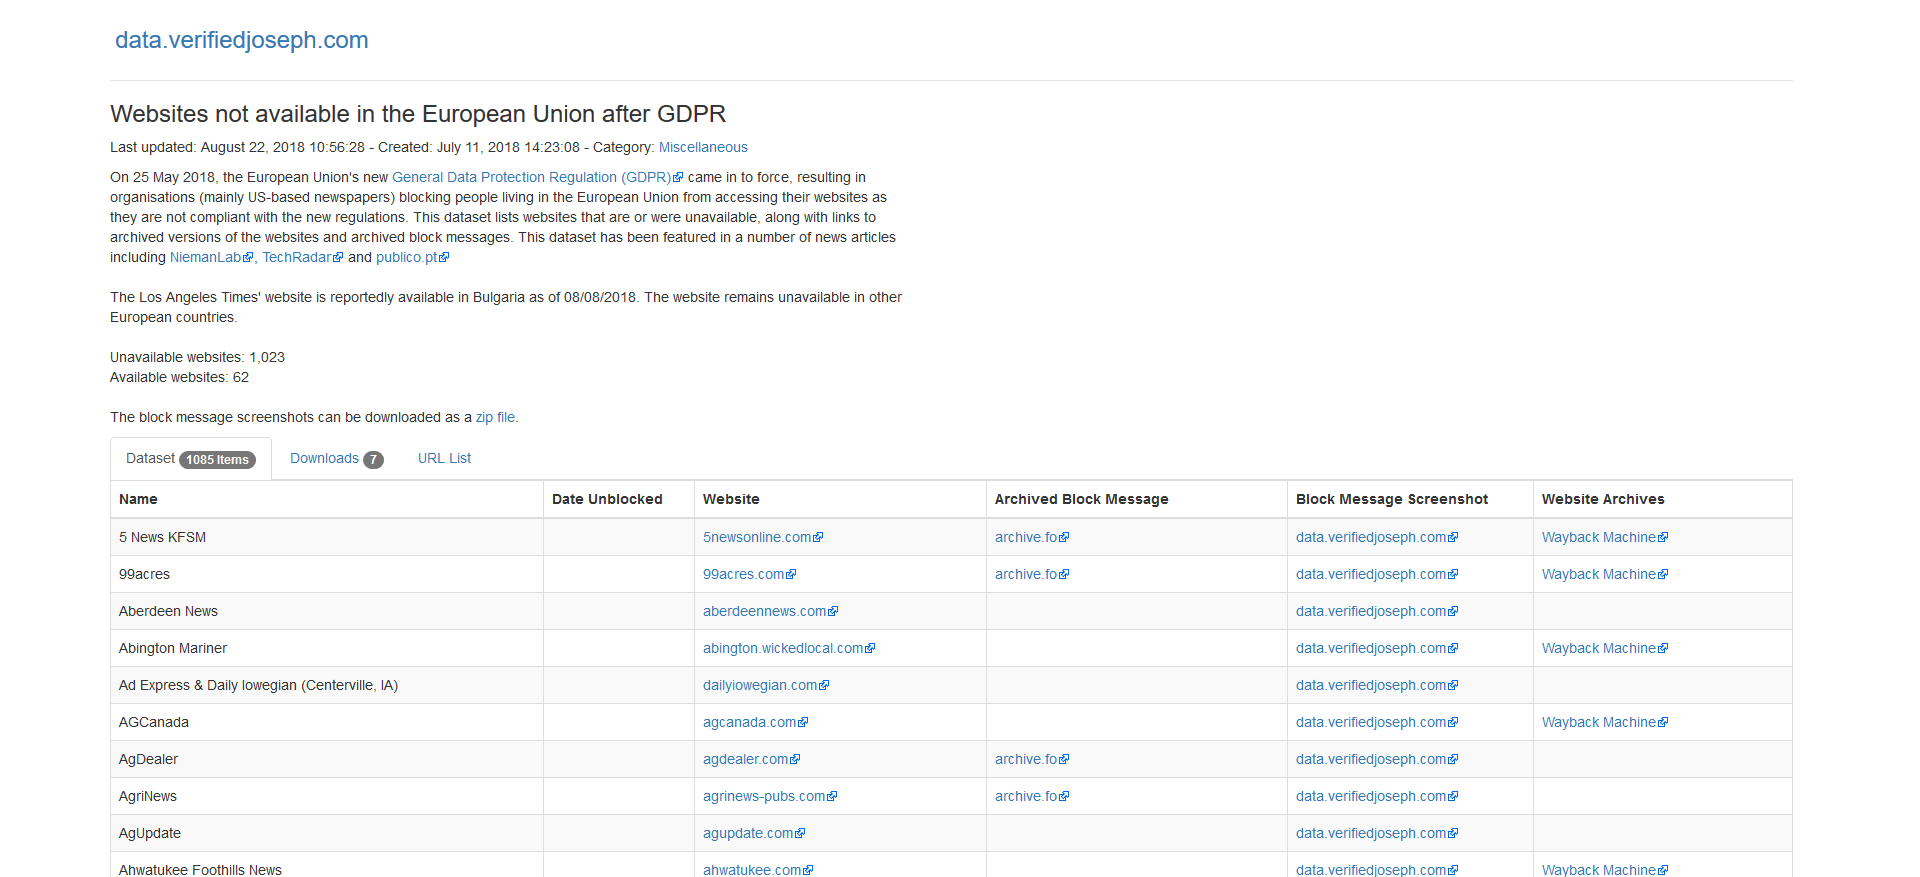This screenshot has width=1920, height=877.
Task: Open the data.verifiedjoseph.com site title link
Action: [x=241, y=40]
